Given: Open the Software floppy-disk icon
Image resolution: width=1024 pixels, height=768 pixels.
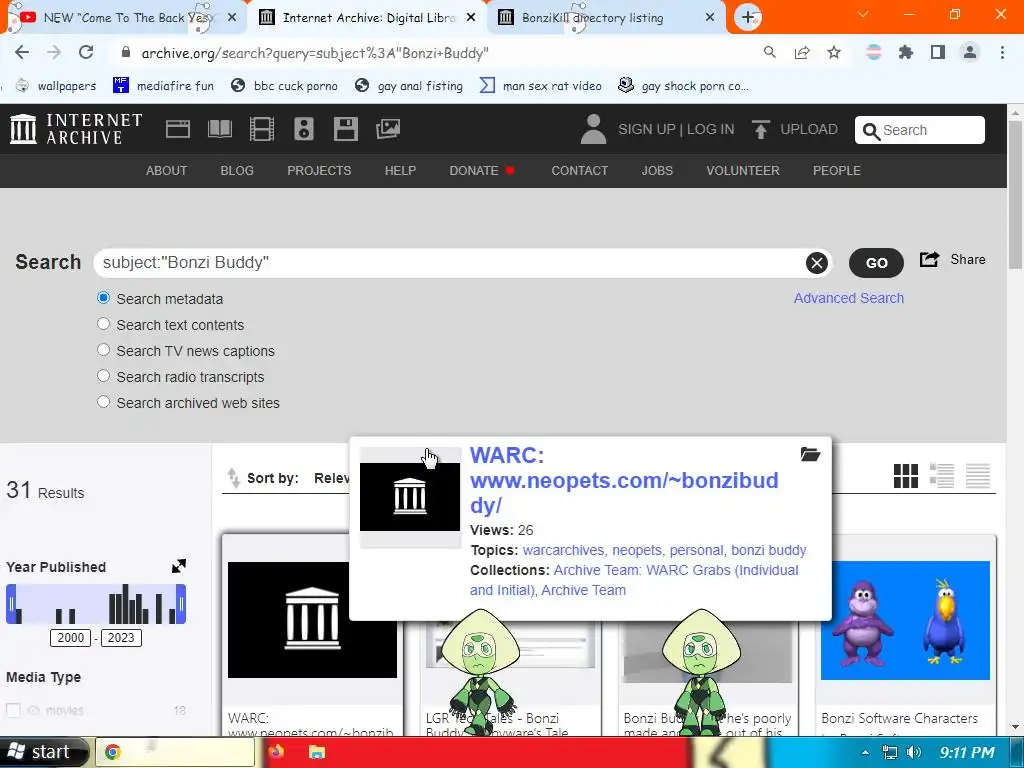Looking at the screenshot, I should coord(345,129).
